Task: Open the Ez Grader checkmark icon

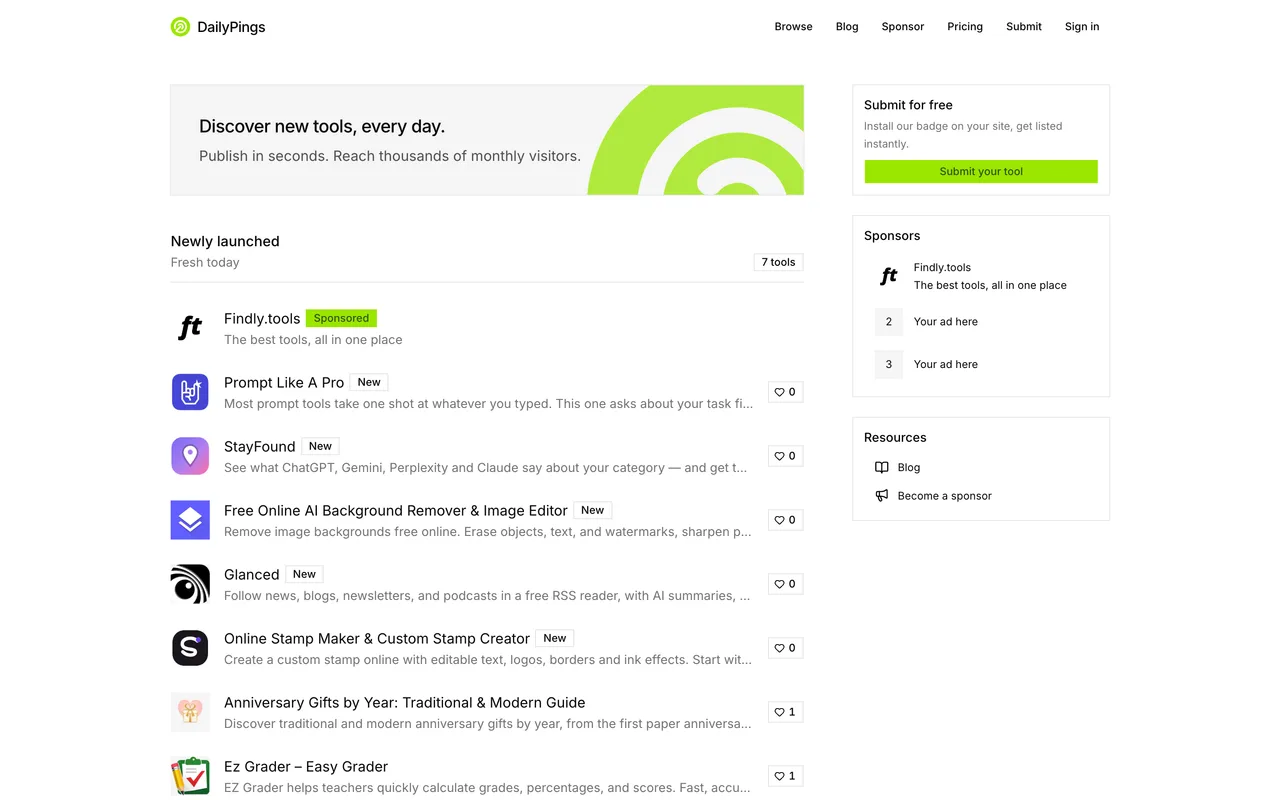Action: [x=190, y=776]
